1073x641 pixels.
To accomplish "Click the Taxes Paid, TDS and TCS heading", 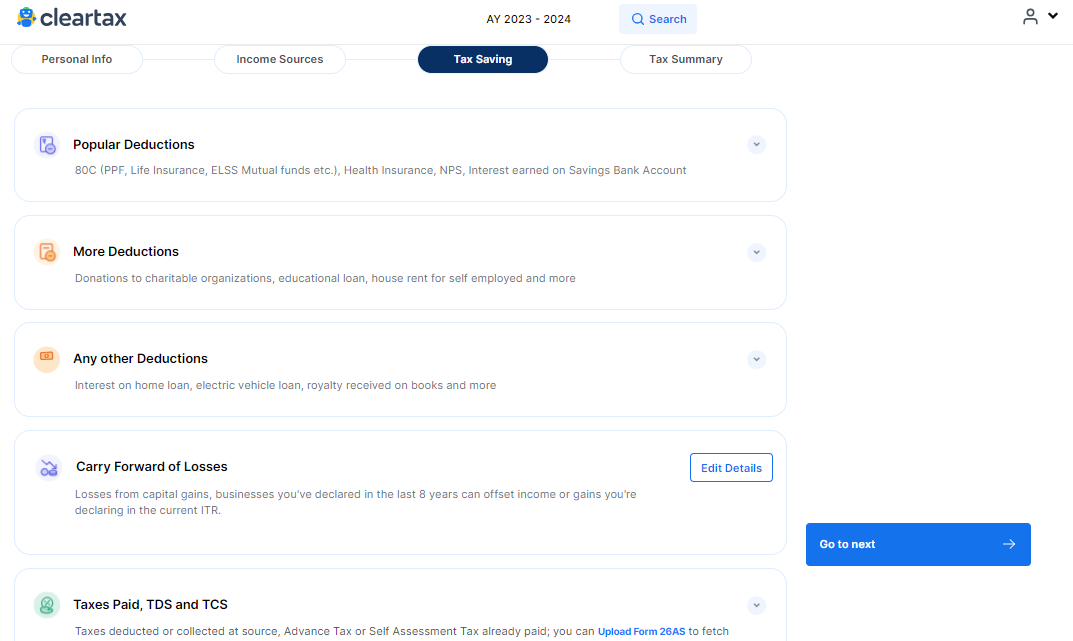I will (x=151, y=605).
